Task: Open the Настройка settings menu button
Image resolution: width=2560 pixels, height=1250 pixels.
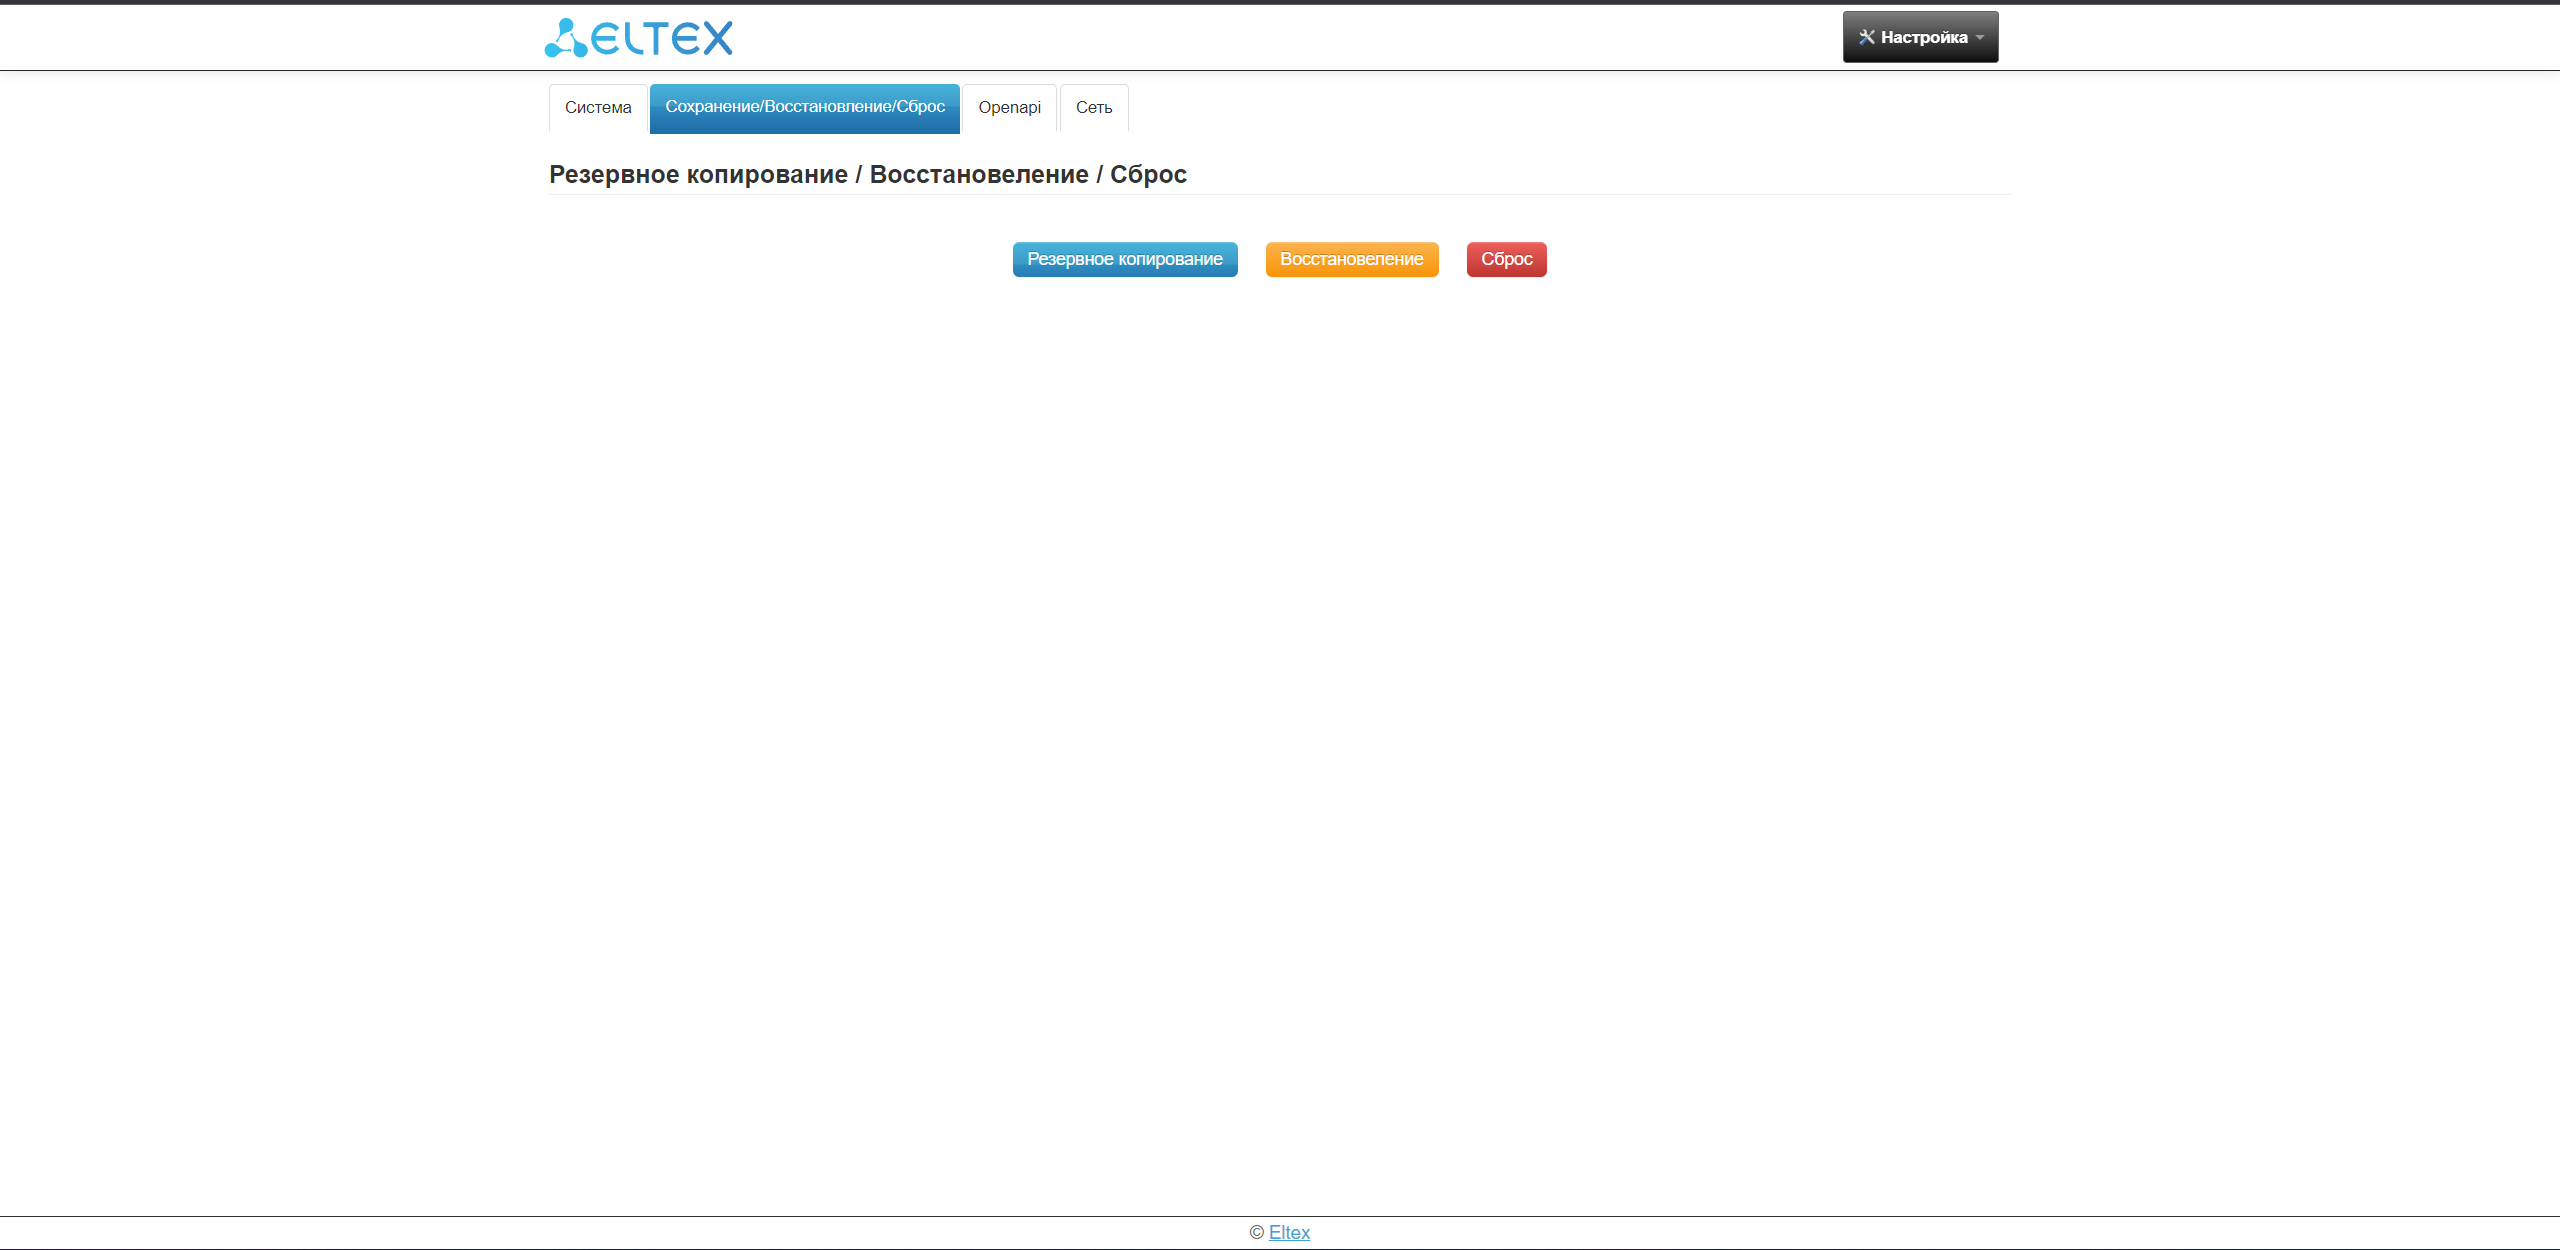Action: click(x=1922, y=37)
